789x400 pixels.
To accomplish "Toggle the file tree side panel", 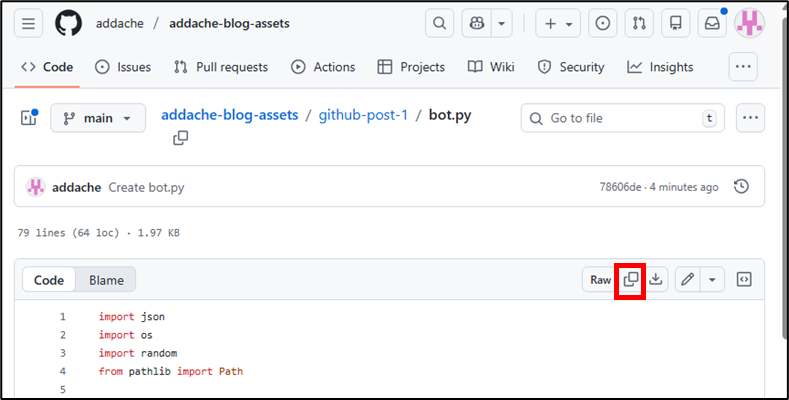I will [x=28, y=118].
